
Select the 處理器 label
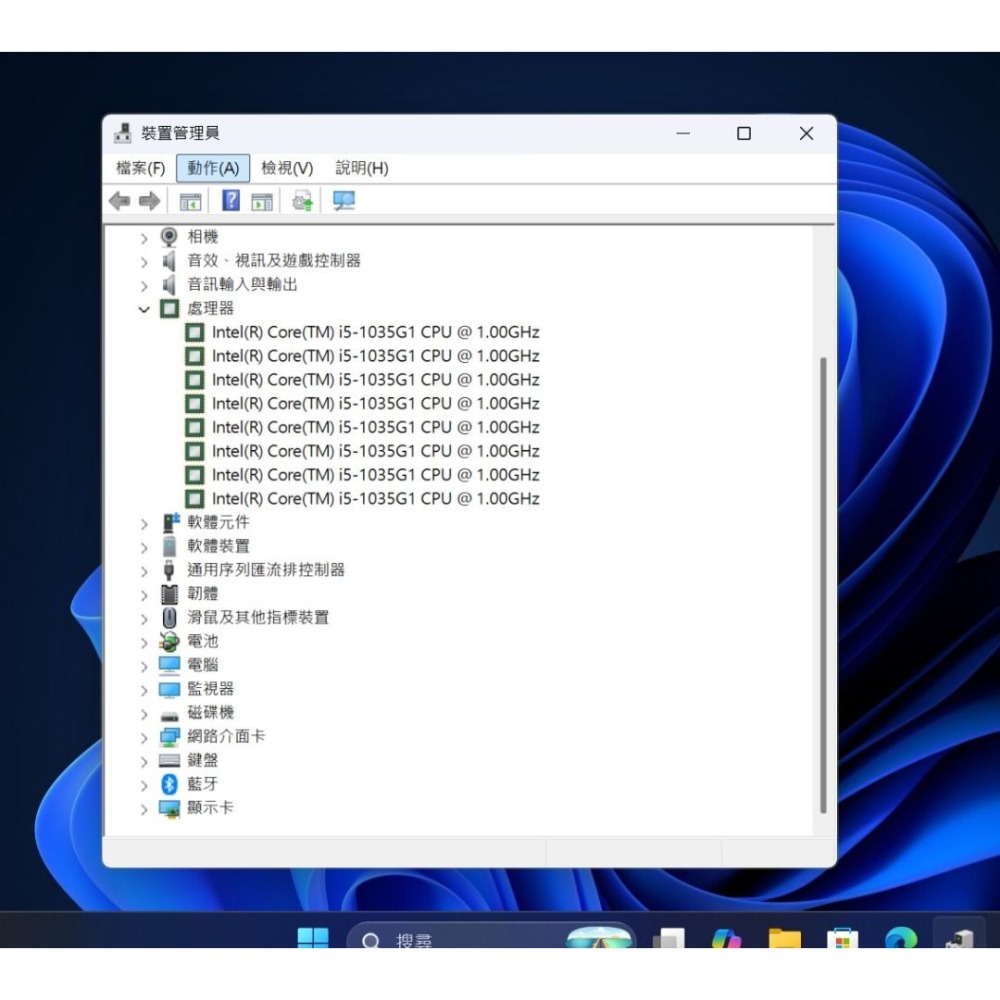(x=210, y=309)
